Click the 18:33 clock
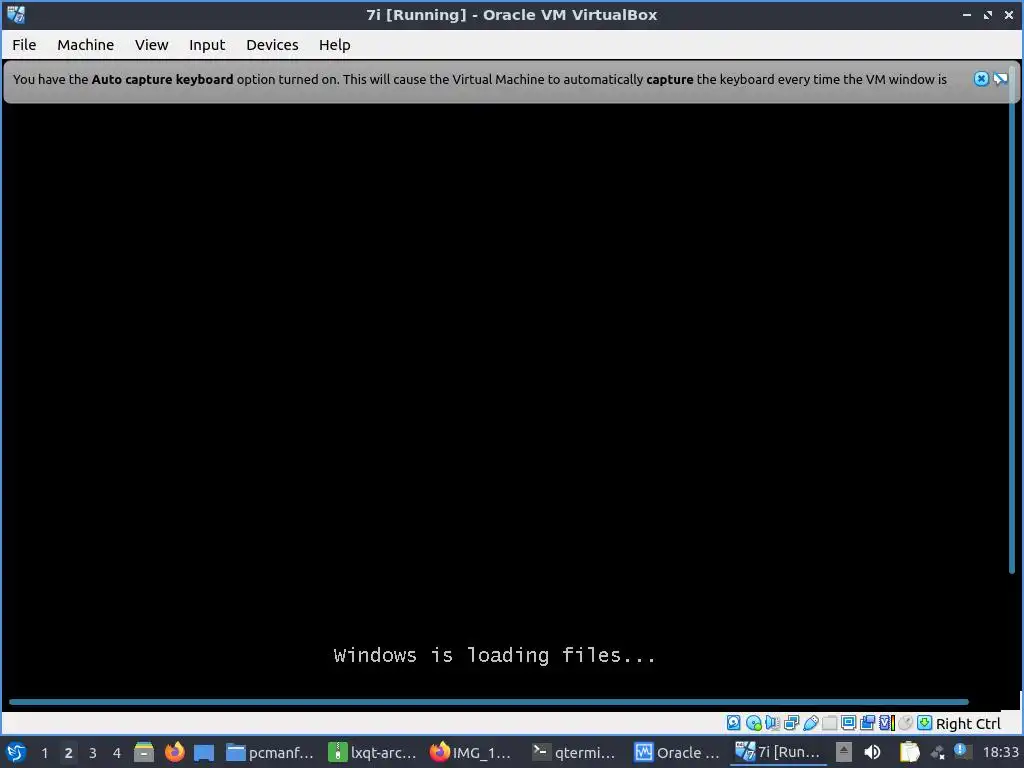Viewport: 1024px width, 768px height. tap(1000, 753)
